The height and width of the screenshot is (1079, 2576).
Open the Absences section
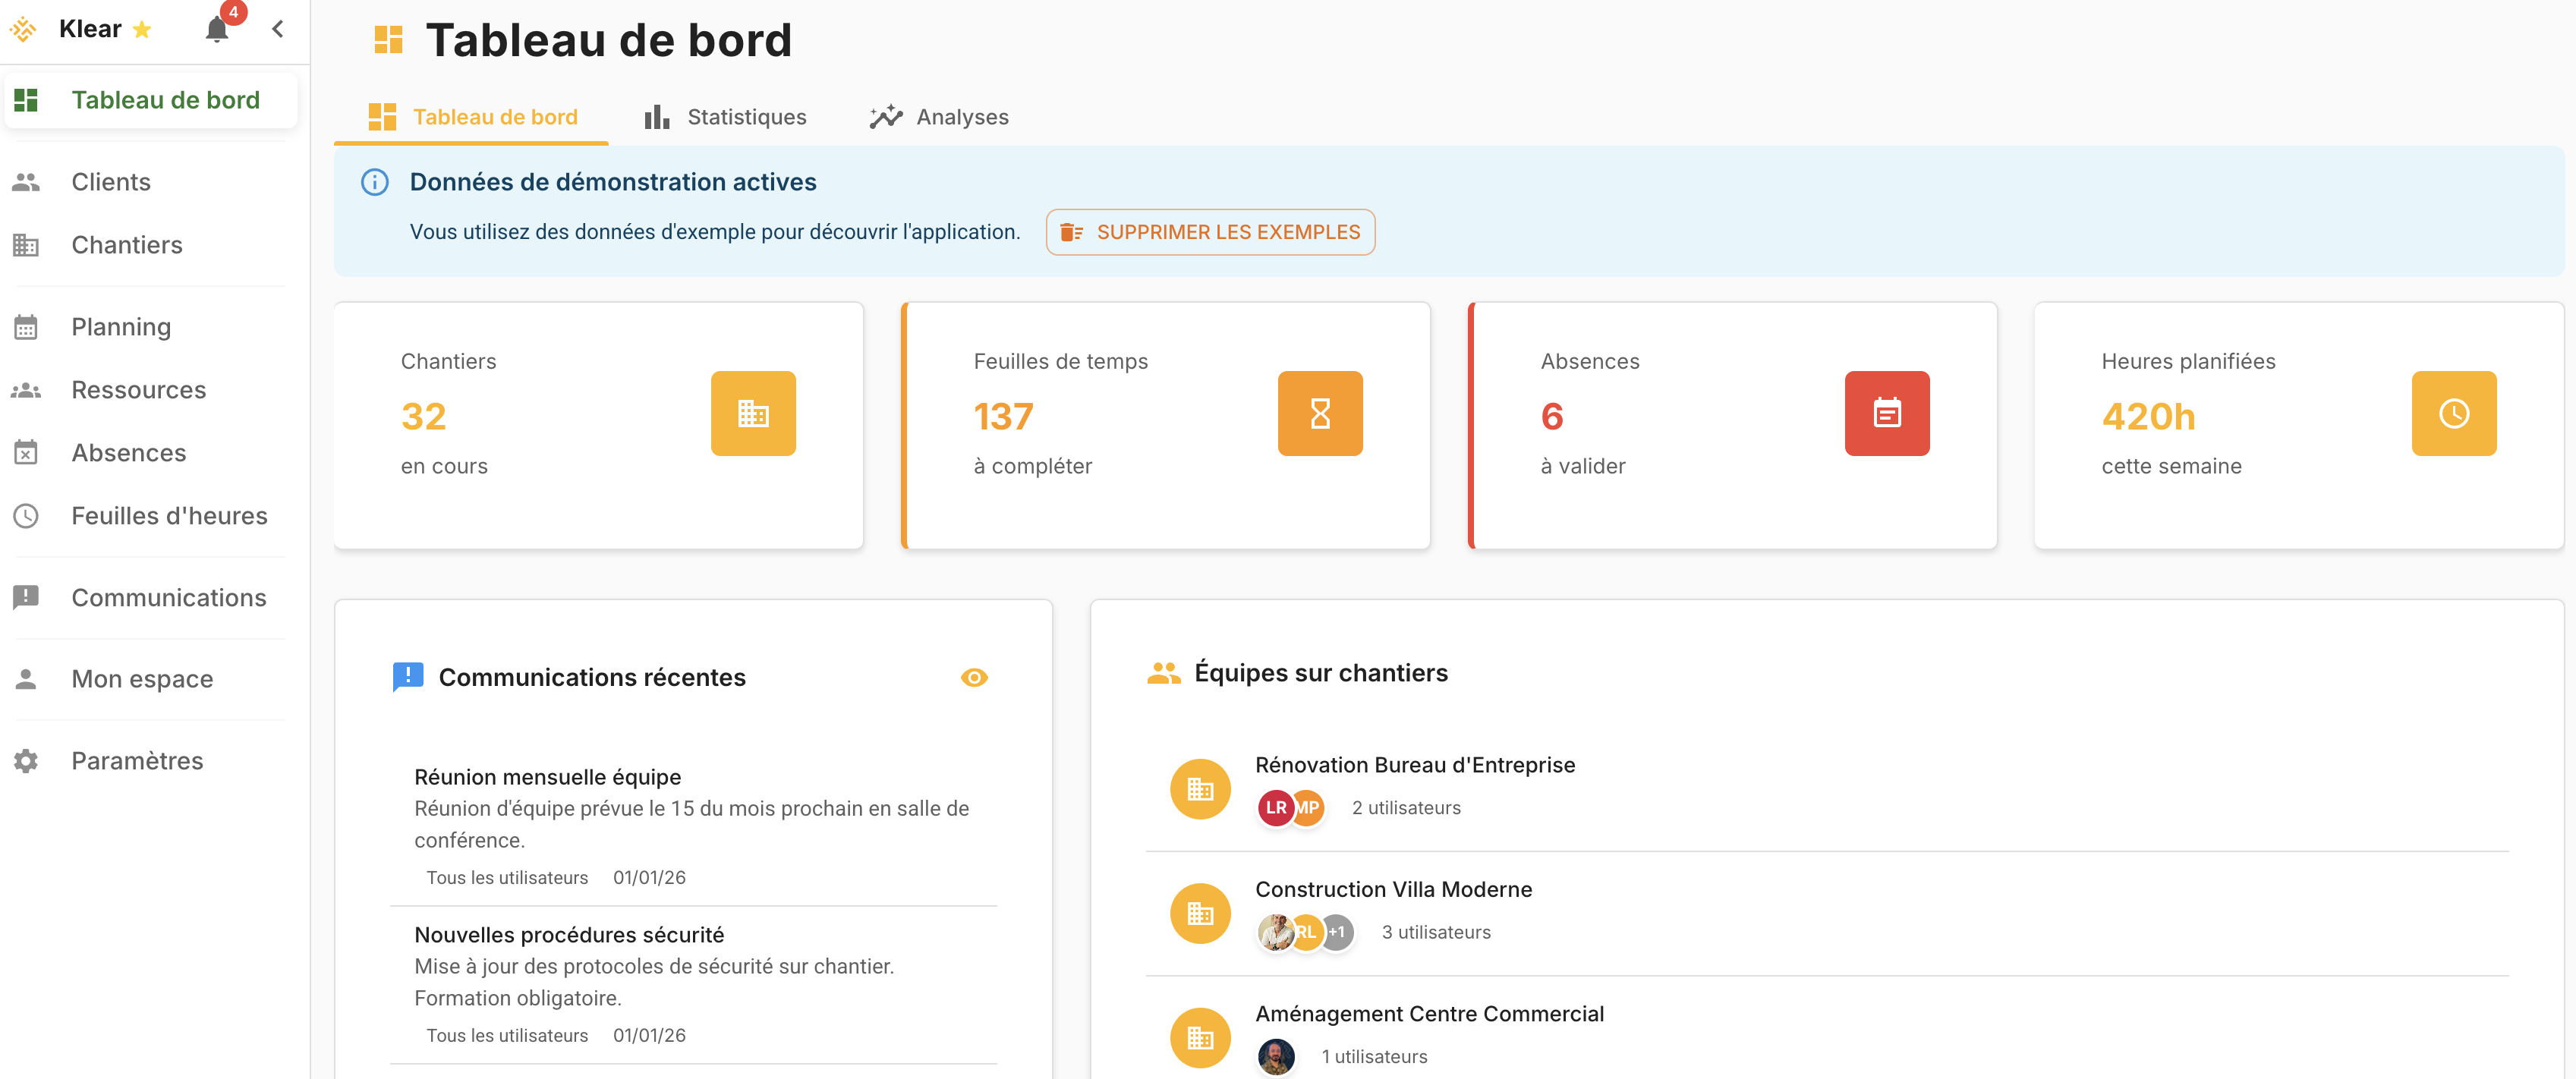pyautogui.click(x=128, y=452)
